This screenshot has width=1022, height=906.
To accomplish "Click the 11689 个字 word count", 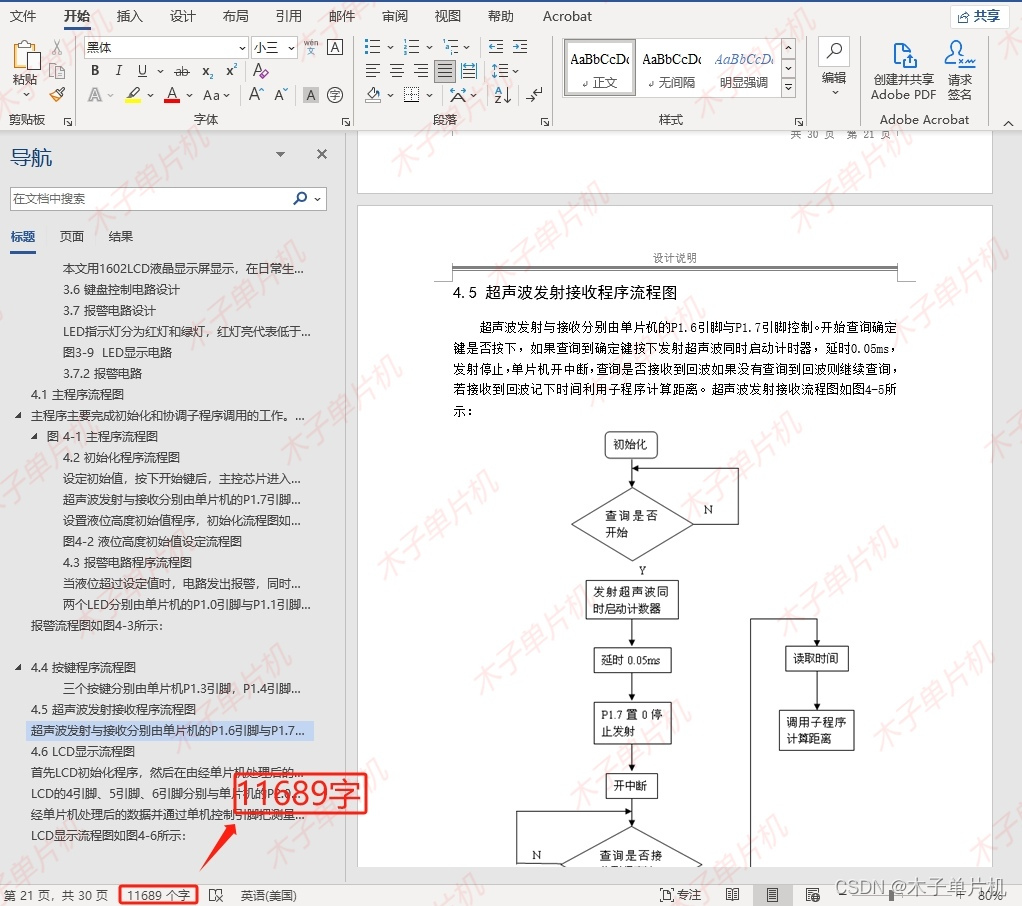I will point(158,896).
